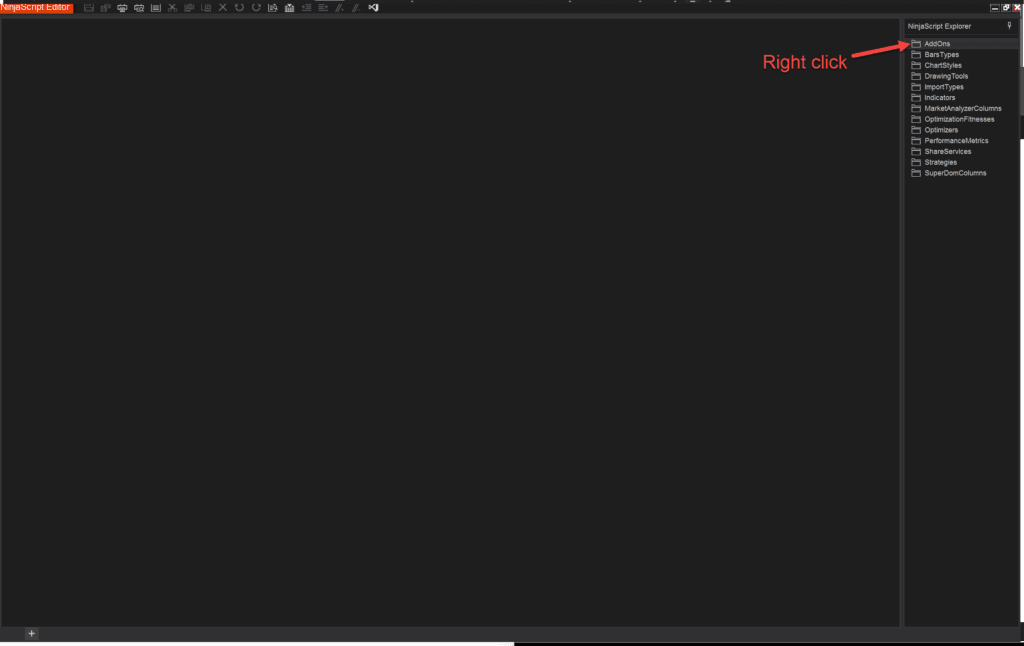Click the Undo arrow icon
Image resolution: width=1024 pixels, height=646 pixels.
(240, 8)
